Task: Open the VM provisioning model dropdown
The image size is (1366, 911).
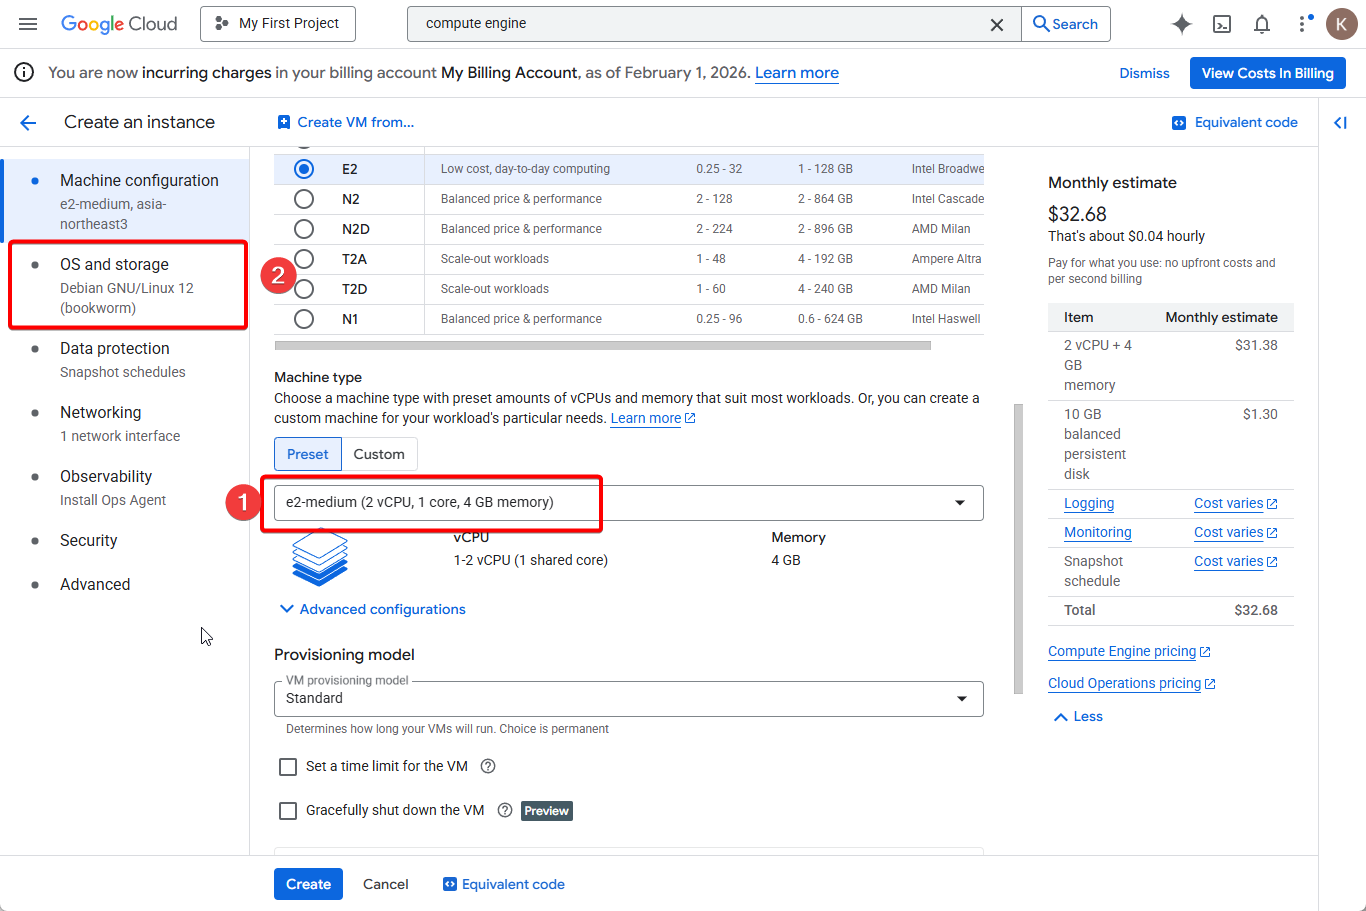Action: pos(629,698)
